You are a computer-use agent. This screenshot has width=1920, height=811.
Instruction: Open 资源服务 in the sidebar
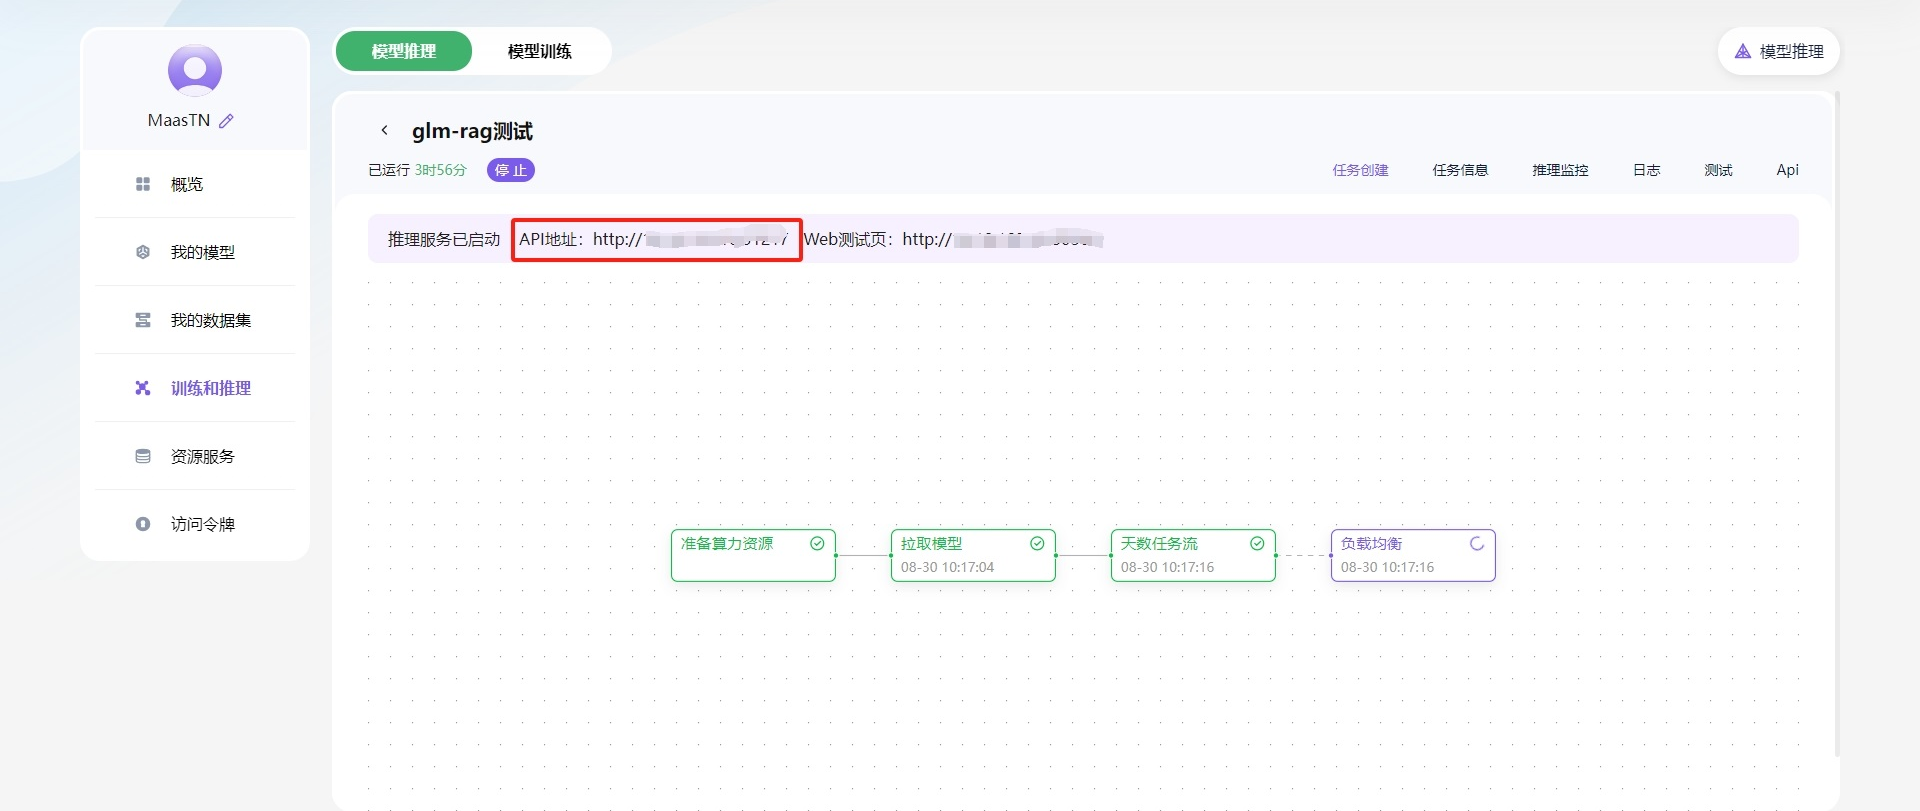point(195,456)
